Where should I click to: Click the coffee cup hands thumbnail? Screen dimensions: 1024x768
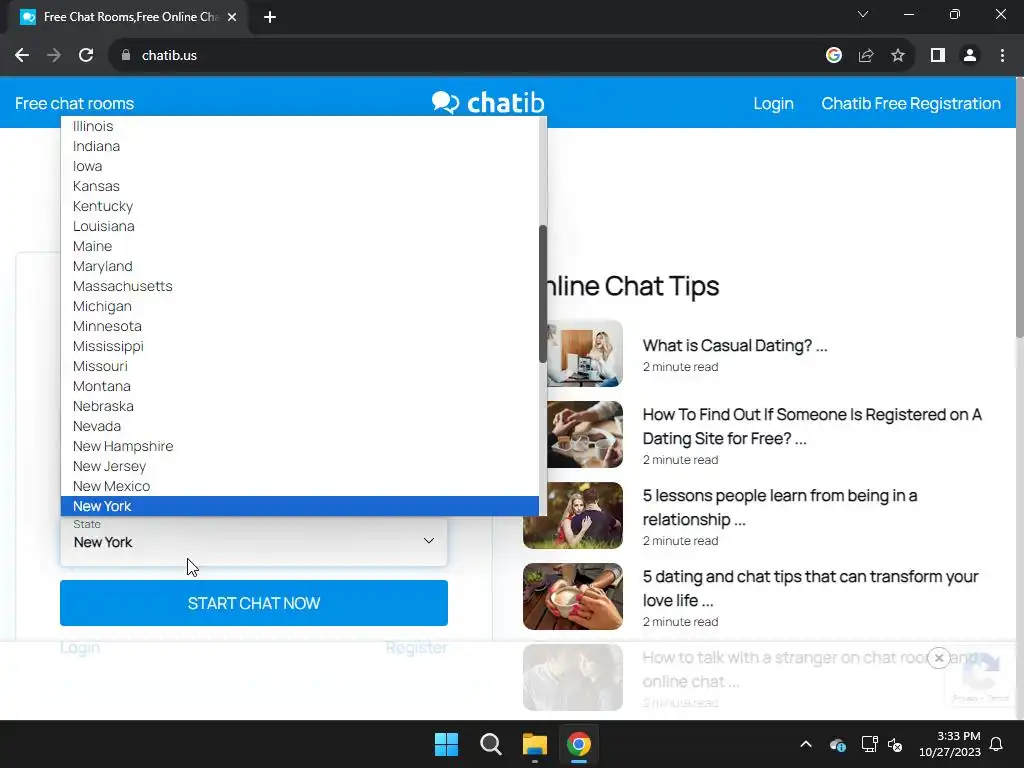point(573,596)
